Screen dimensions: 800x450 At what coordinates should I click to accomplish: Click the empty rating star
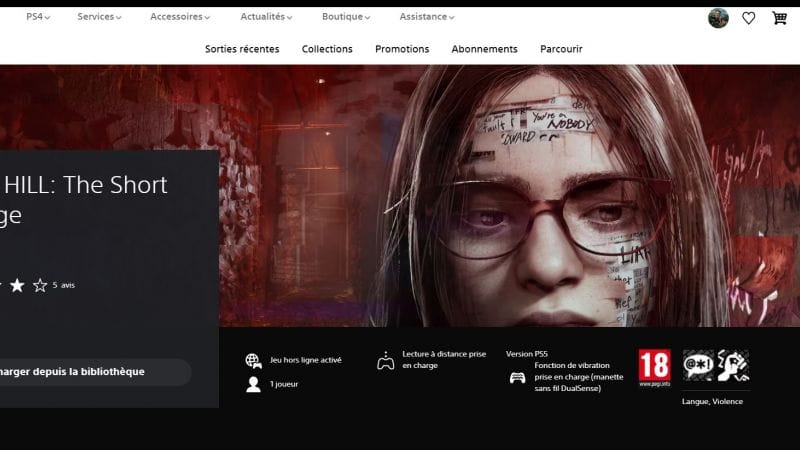tap(40, 285)
